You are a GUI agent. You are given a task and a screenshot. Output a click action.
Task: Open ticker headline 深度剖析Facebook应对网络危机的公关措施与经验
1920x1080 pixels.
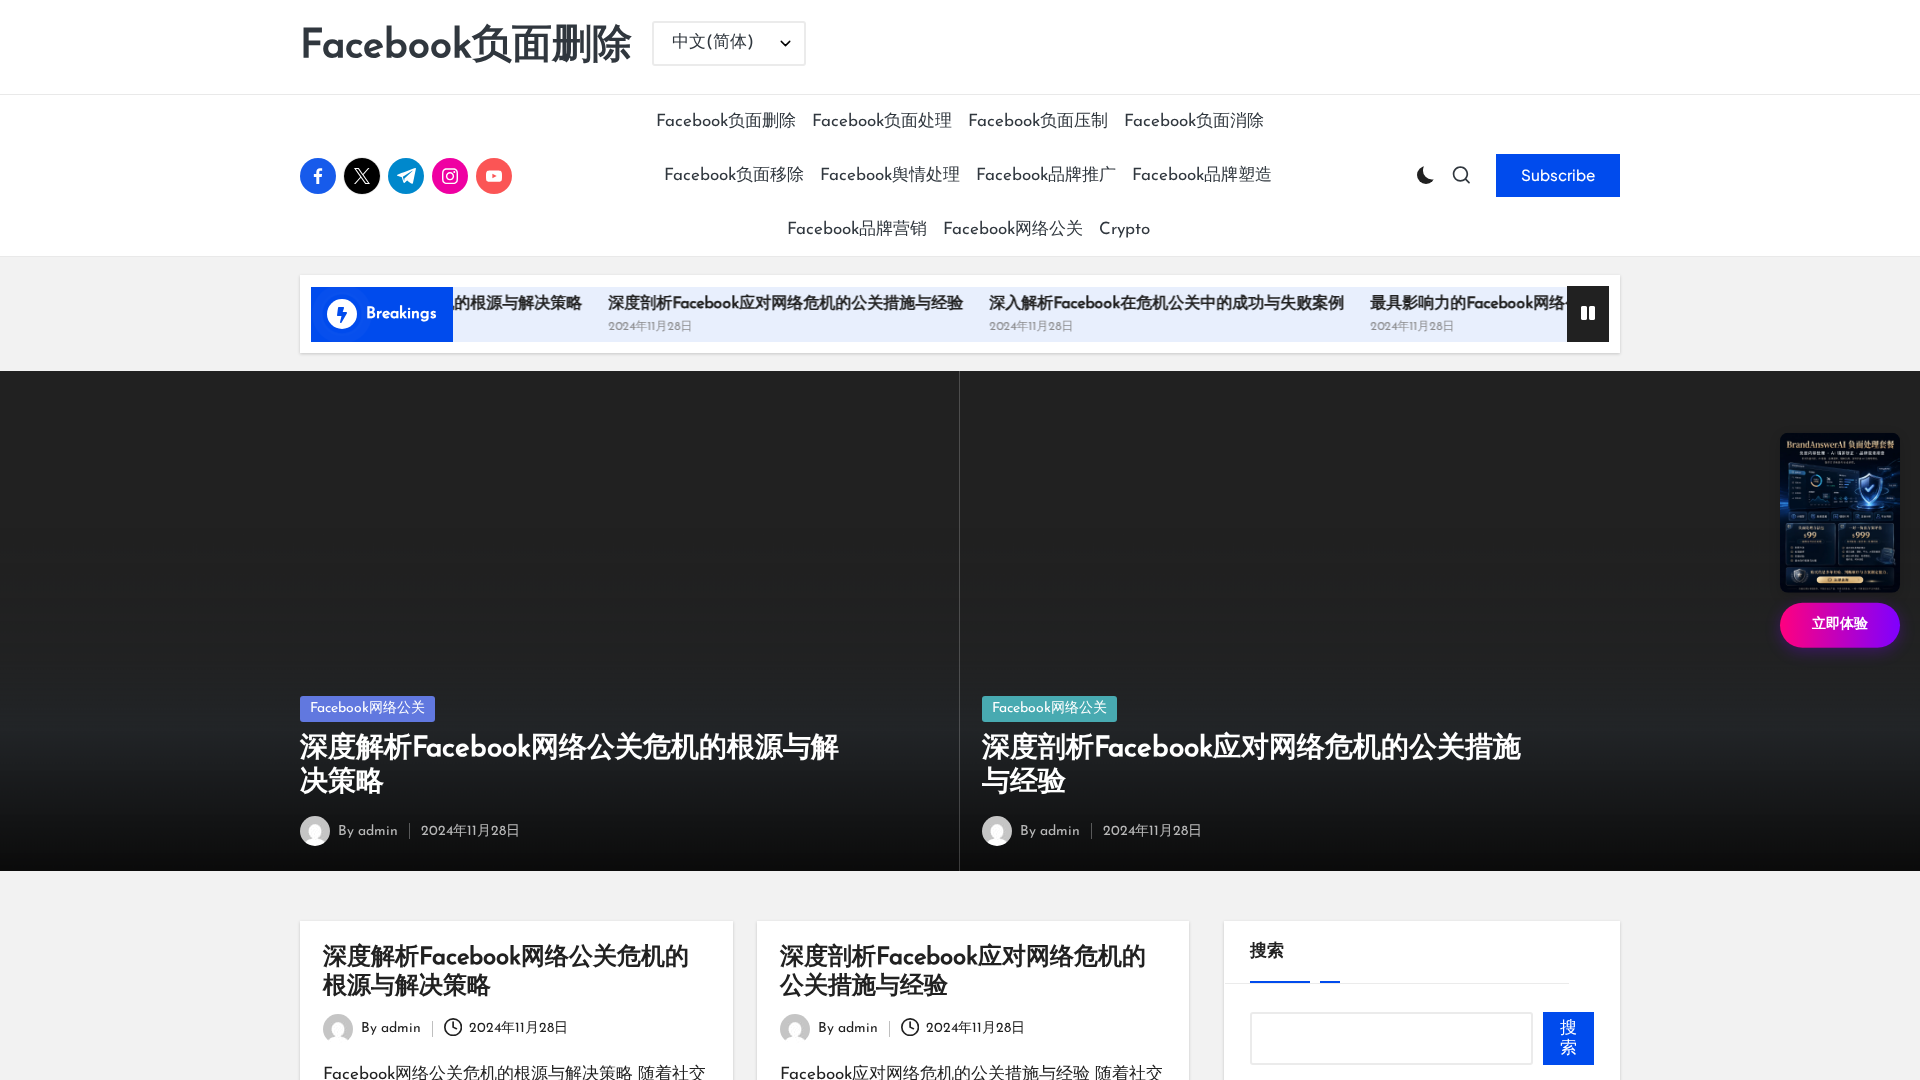[x=785, y=303]
